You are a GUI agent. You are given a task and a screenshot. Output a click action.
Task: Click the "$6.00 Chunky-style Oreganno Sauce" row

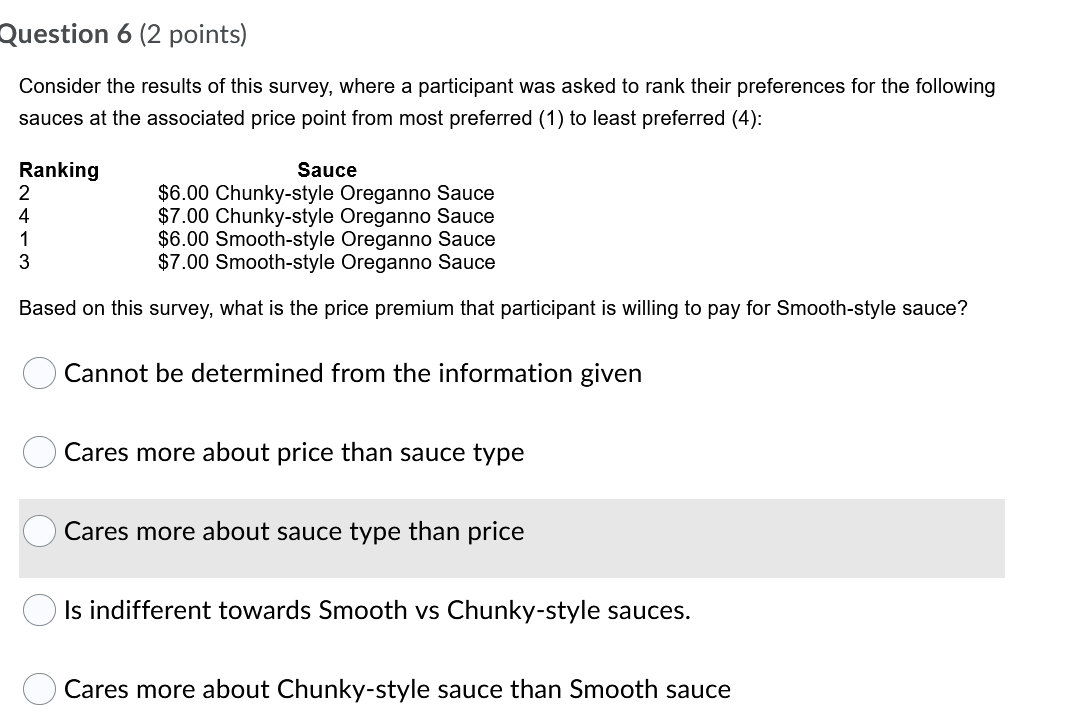pos(325,193)
